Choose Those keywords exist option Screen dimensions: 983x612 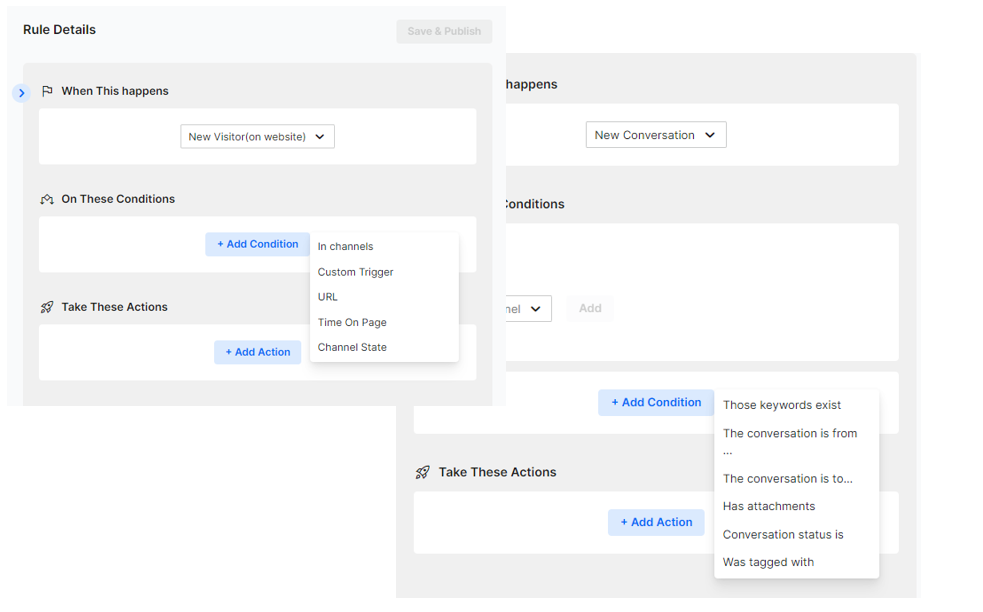click(782, 405)
